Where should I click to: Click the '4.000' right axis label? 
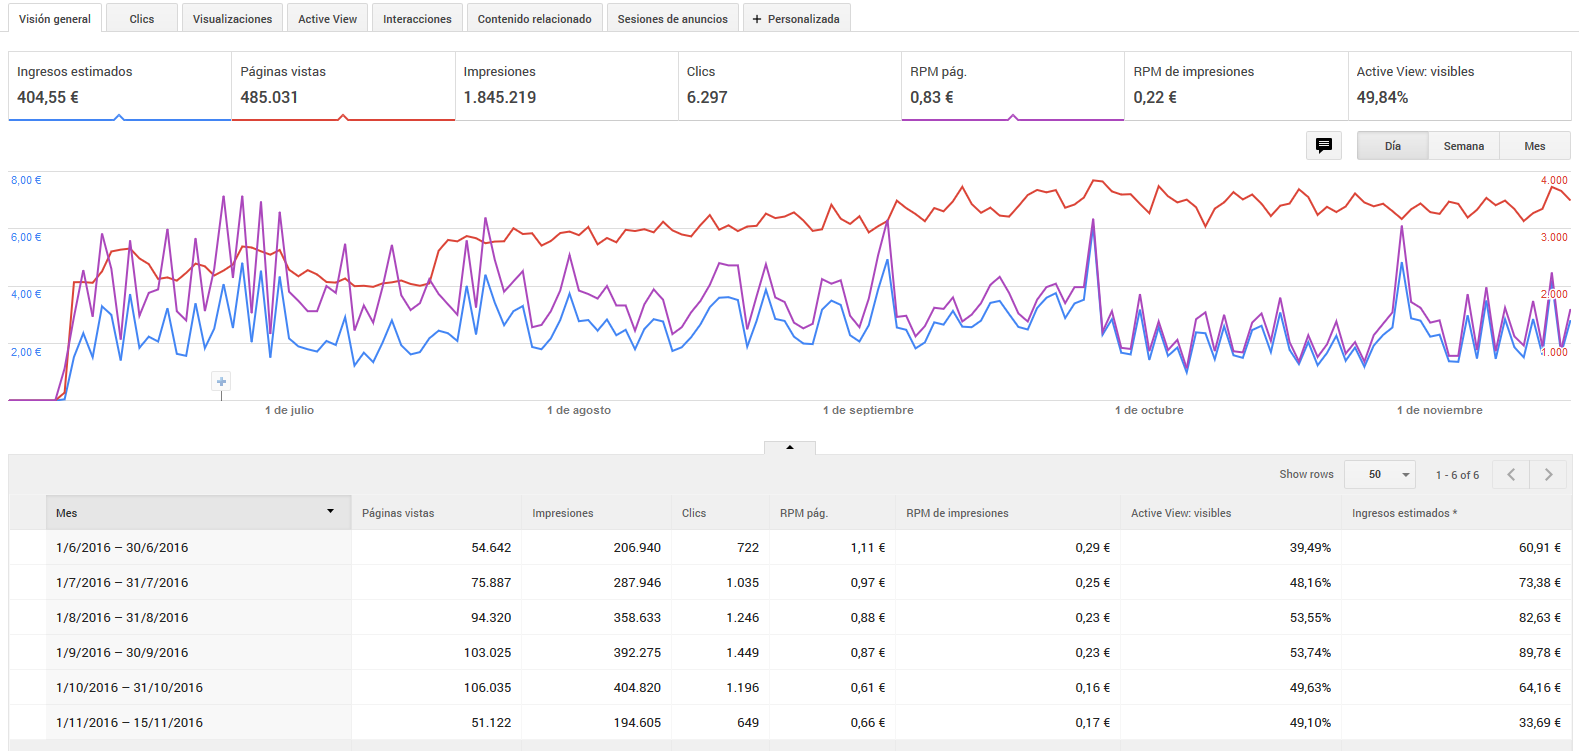(x=1554, y=180)
